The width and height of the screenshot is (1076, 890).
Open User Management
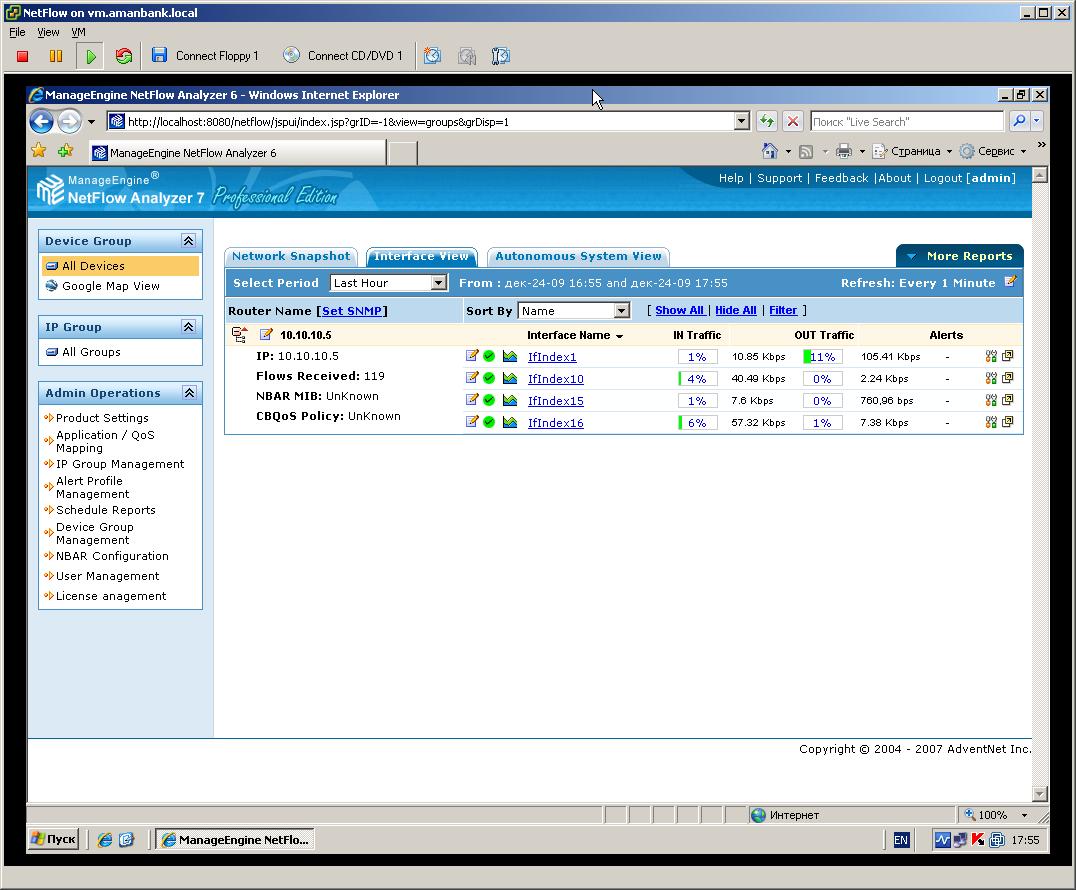(107, 576)
